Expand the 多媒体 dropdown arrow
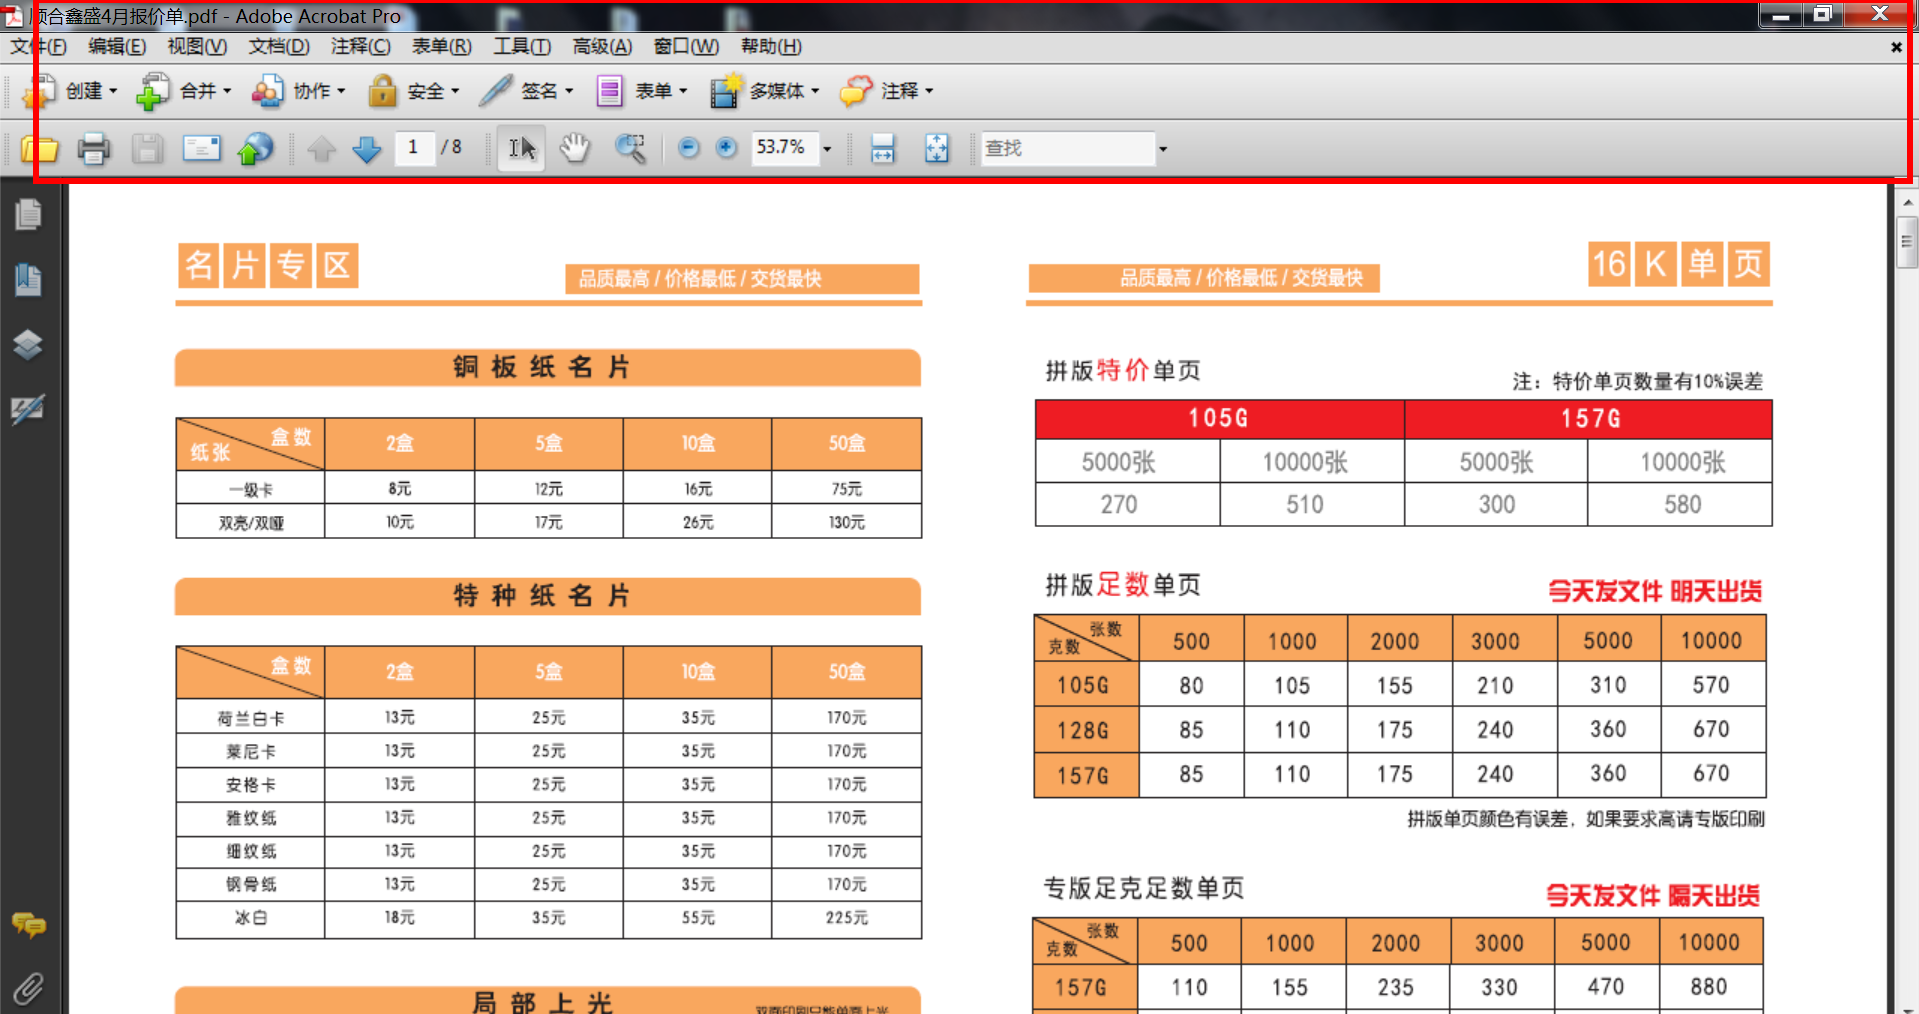Screen dimensions: 1919x1014 815,91
